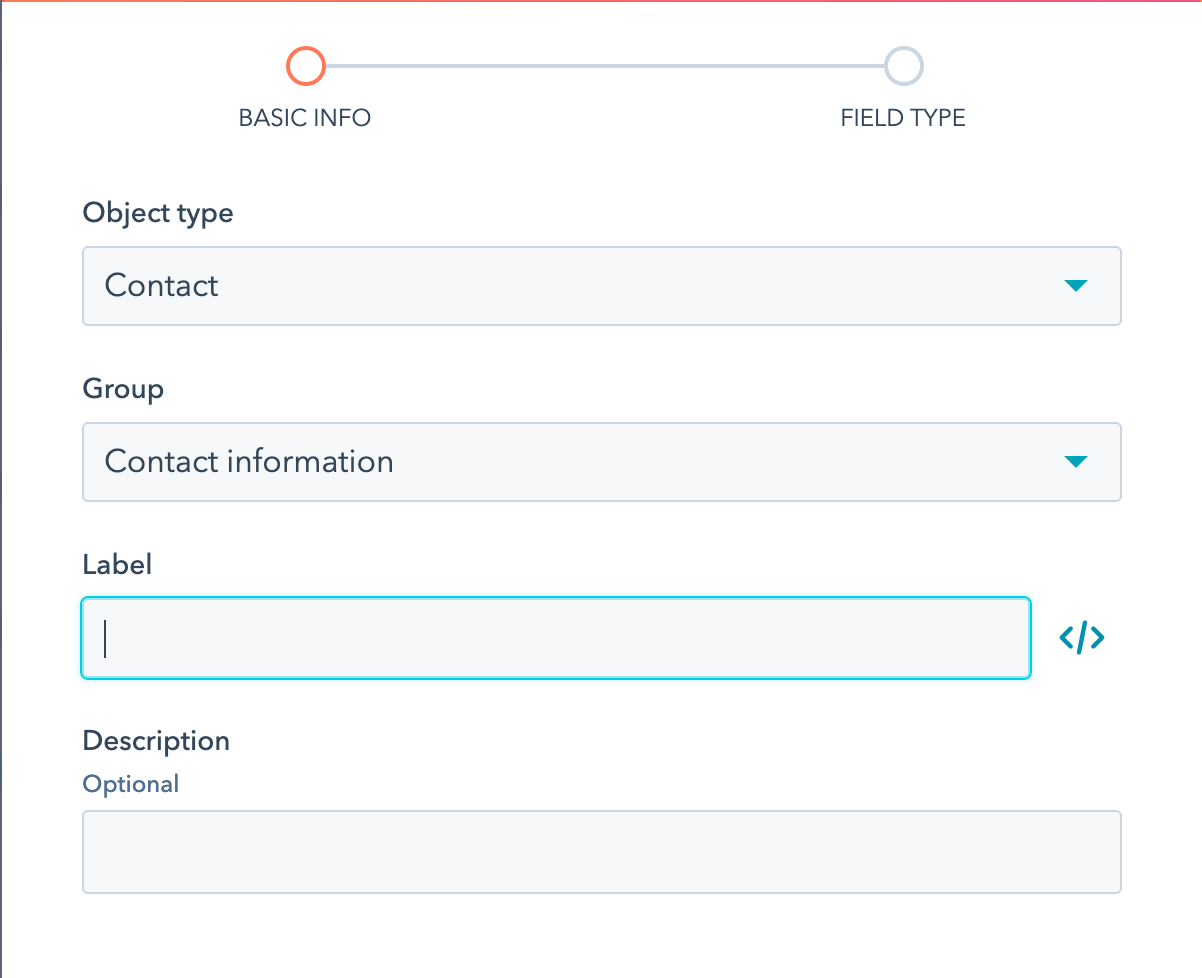The height and width of the screenshot is (978, 1202).
Task: Click the dropdown arrow on Group
Action: (x=1076, y=462)
